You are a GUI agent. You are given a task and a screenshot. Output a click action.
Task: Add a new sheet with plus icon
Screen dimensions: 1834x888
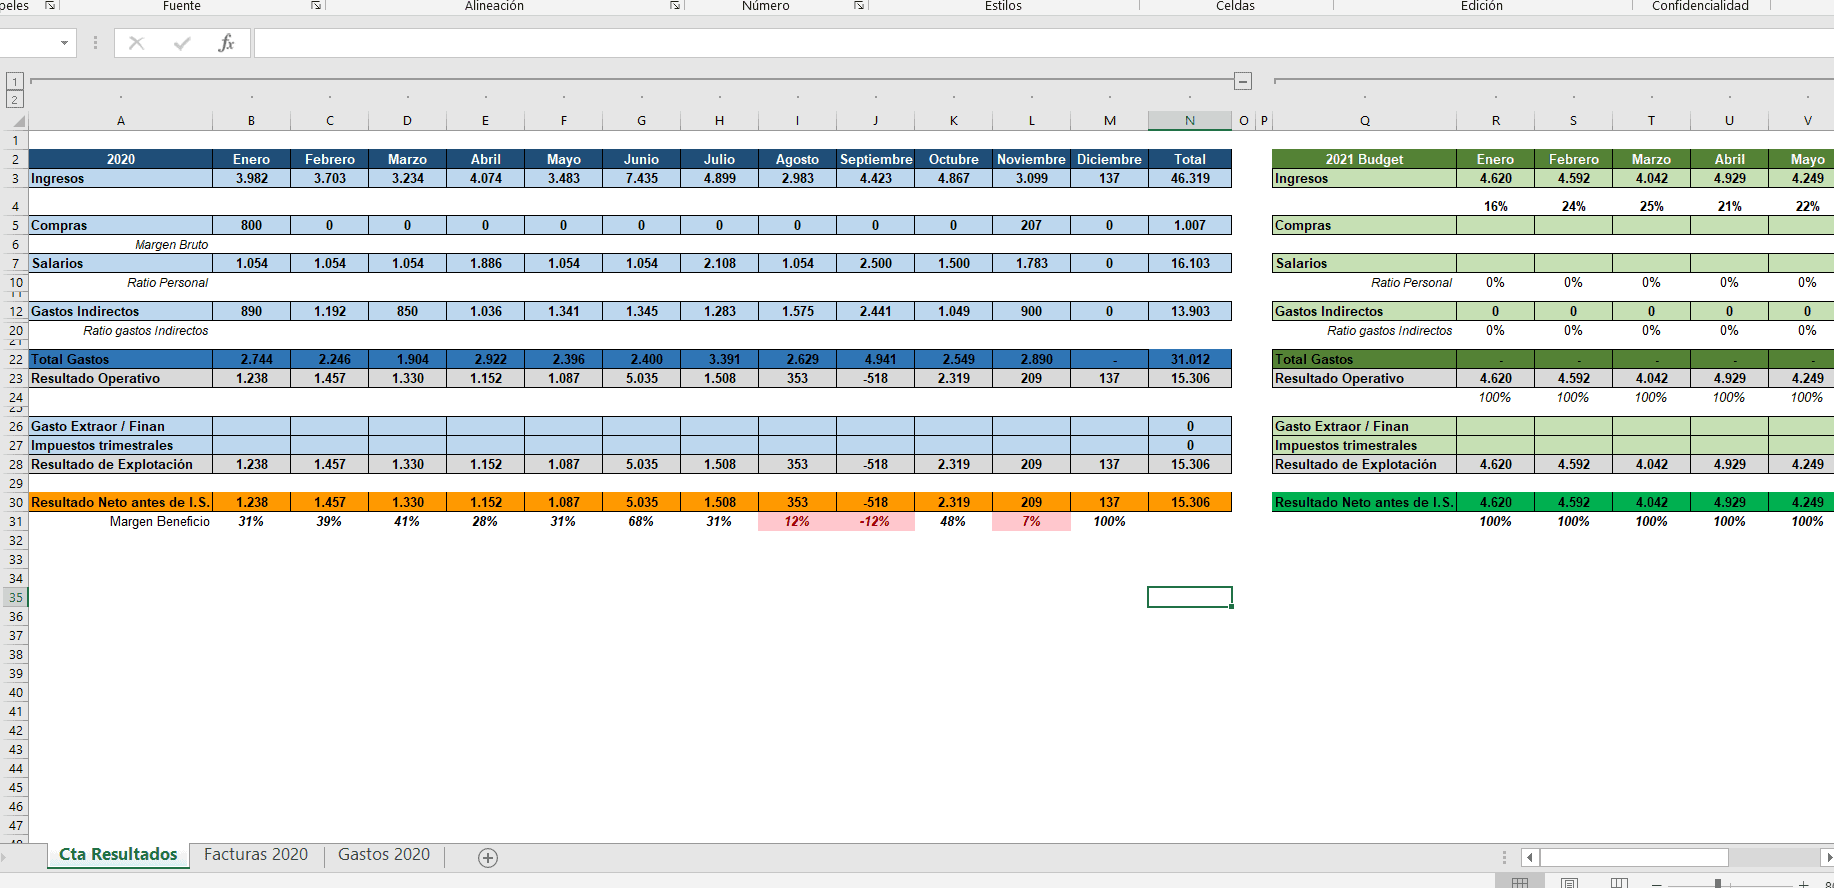click(x=488, y=858)
